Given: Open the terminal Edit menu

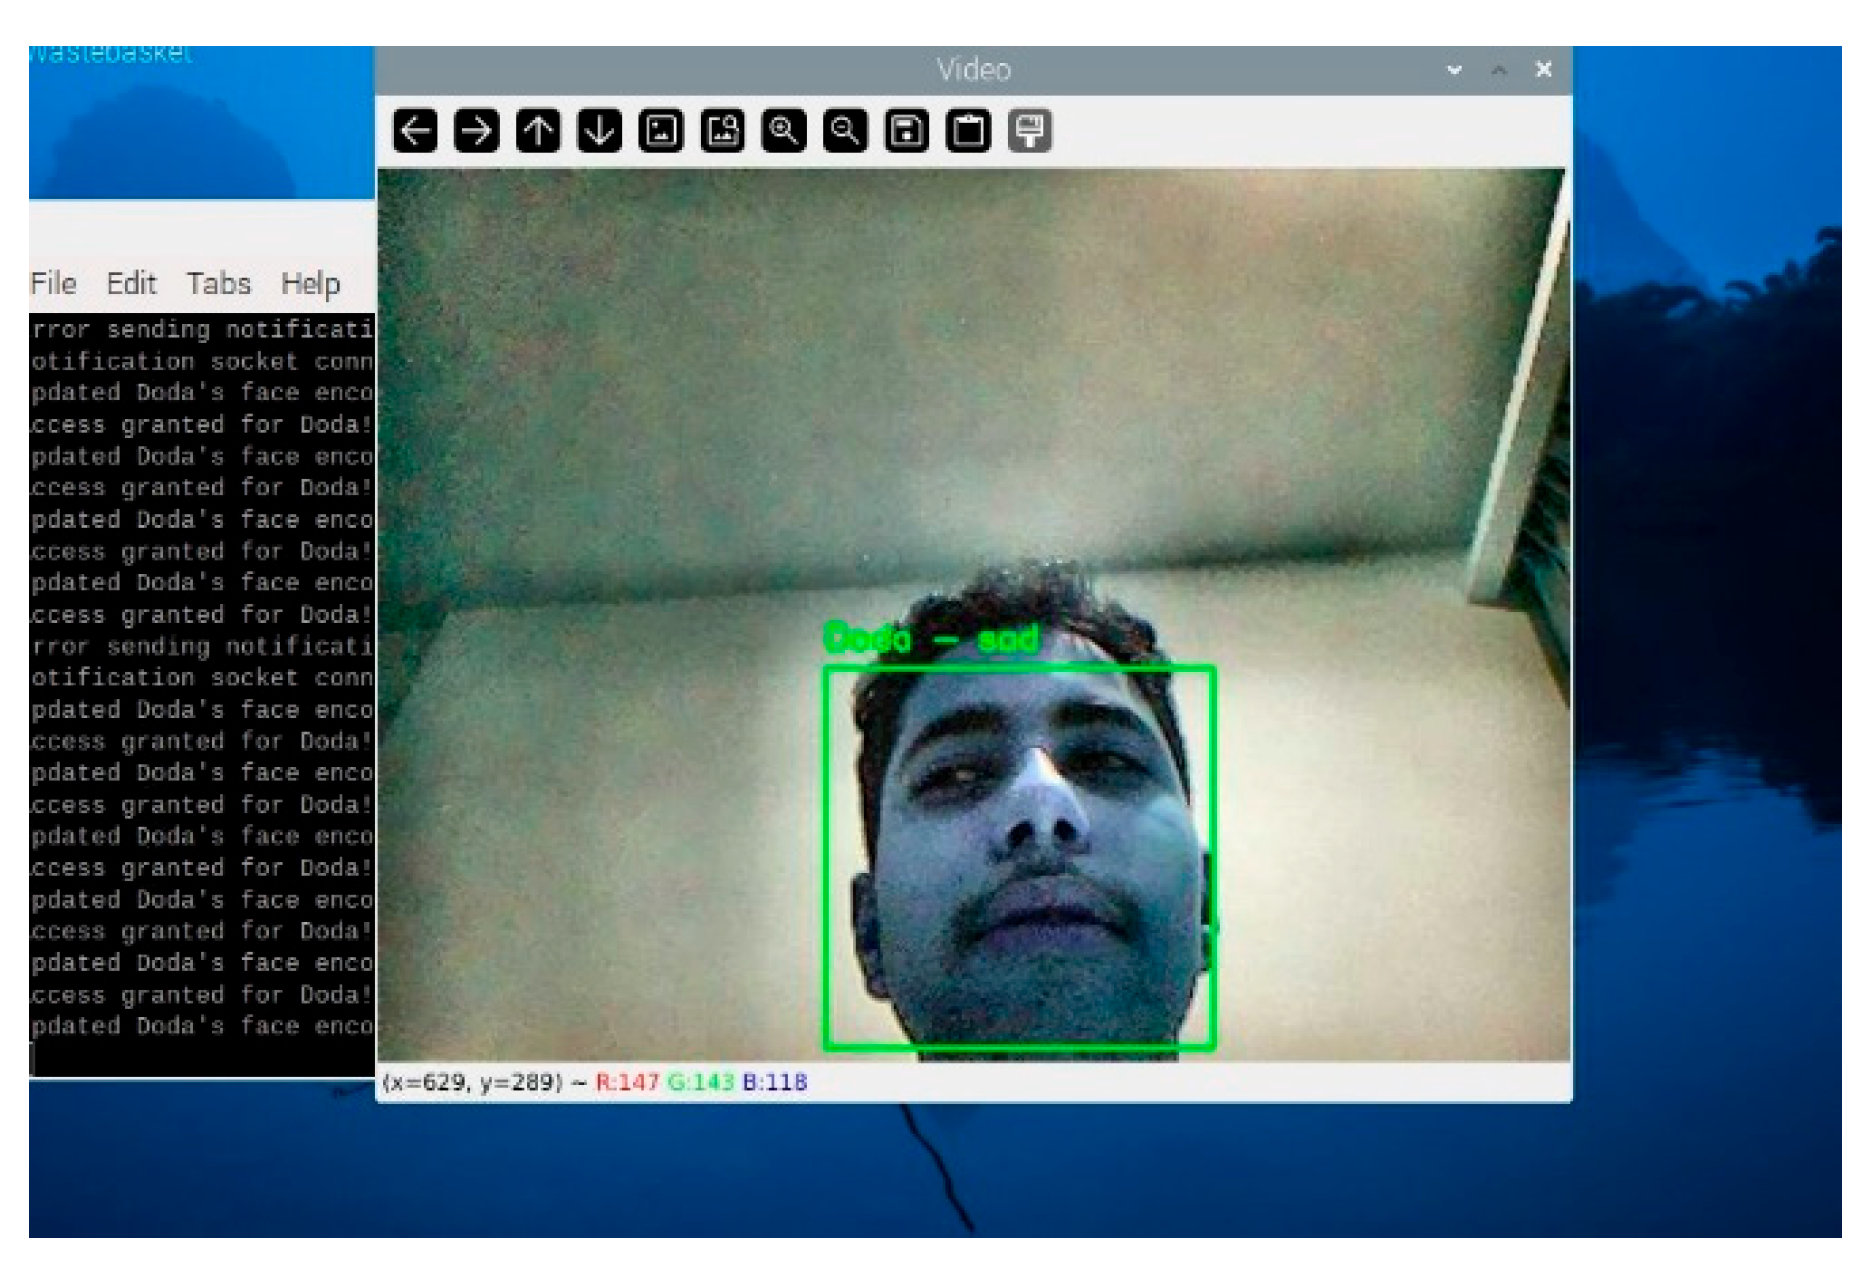Looking at the screenshot, I should point(131,284).
